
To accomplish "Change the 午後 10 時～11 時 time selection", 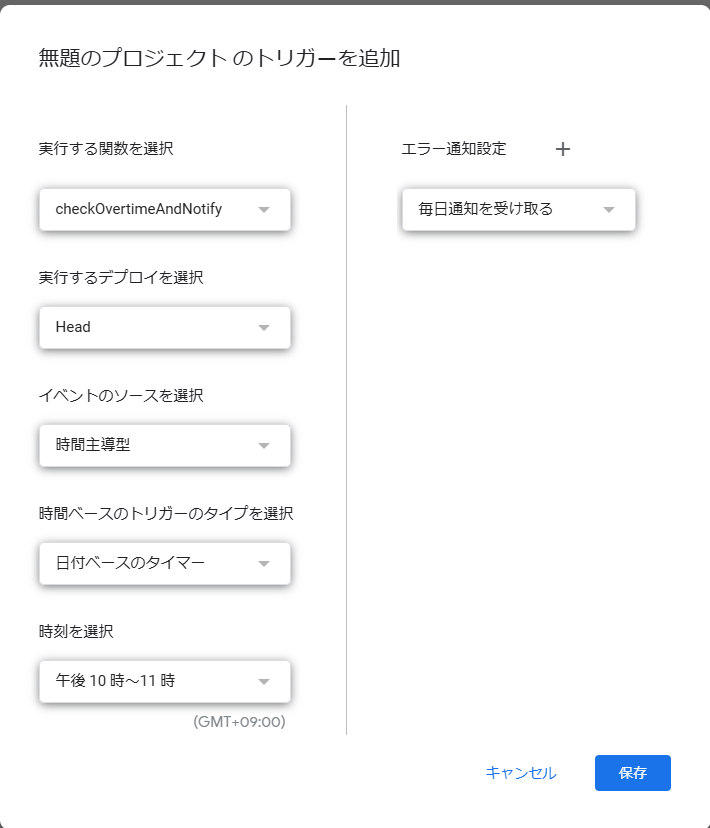I will click(165, 681).
